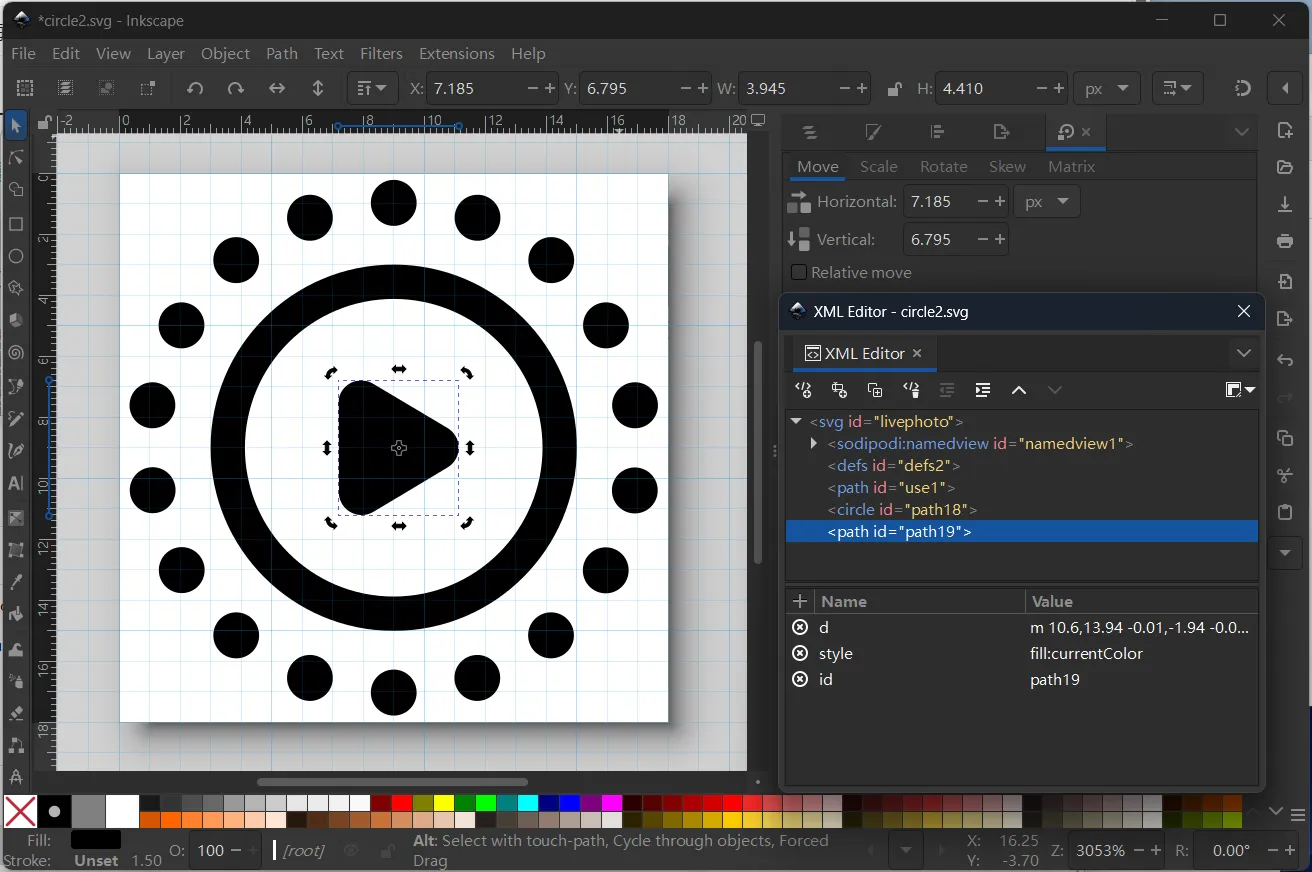1312x872 pixels.
Task: Open the Filters menu
Action: [x=381, y=53]
